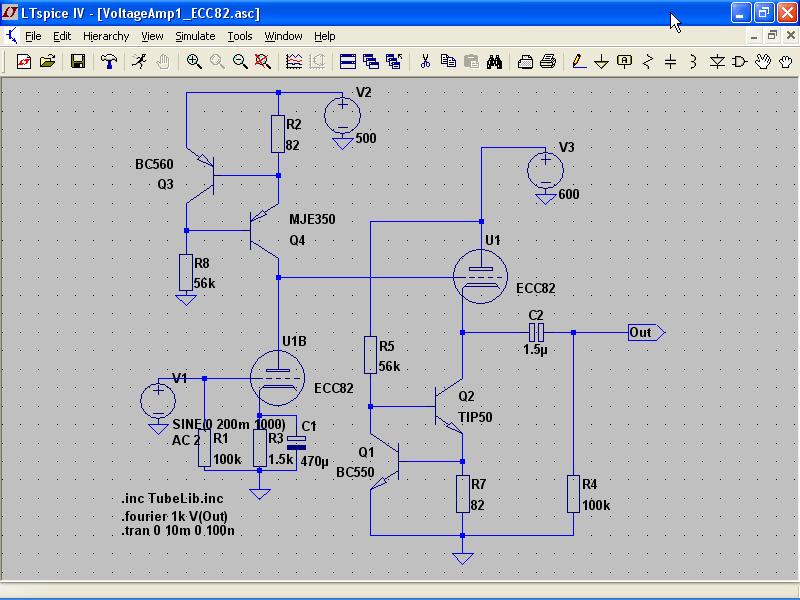Save the schematic with the floppy disk icon
This screenshot has width=800, height=600.
pyautogui.click(x=78, y=62)
